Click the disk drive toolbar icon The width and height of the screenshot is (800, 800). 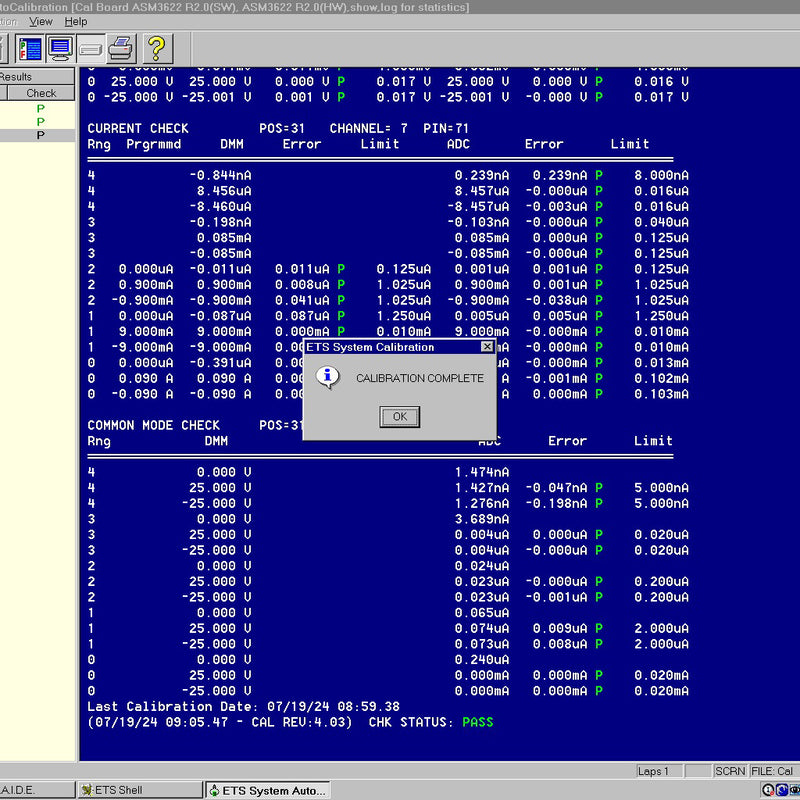click(89, 48)
